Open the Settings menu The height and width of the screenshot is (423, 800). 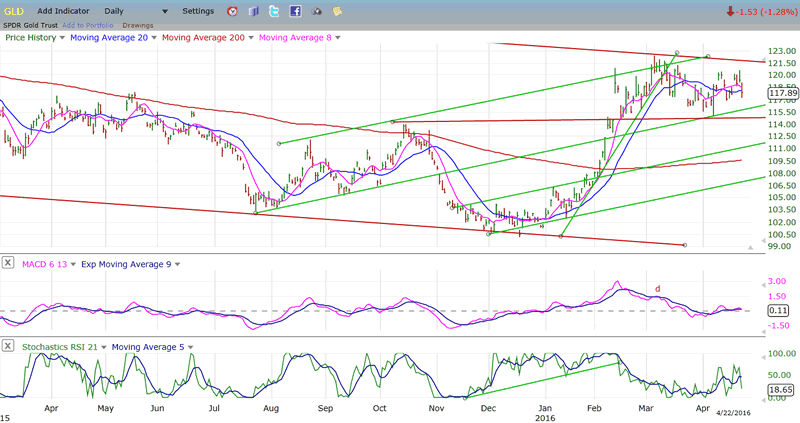click(x=198, y=11)
